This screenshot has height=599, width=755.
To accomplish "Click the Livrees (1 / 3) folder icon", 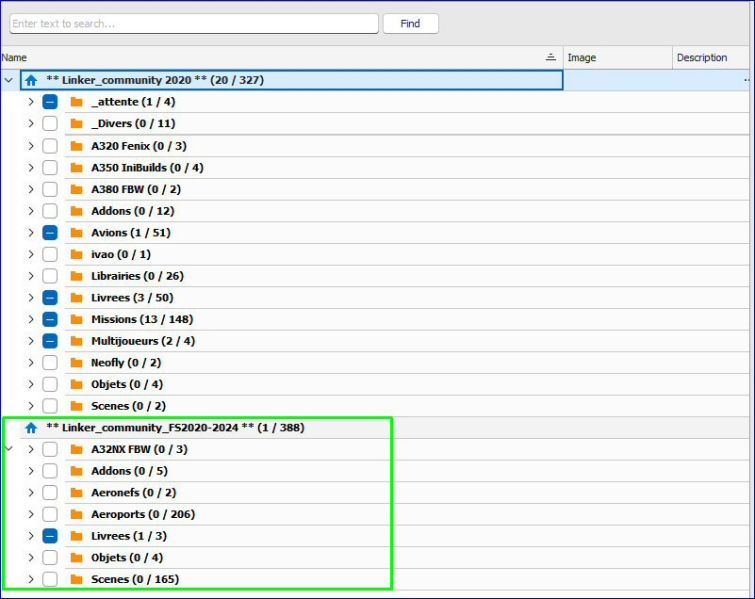I will [x=77, y=536].
